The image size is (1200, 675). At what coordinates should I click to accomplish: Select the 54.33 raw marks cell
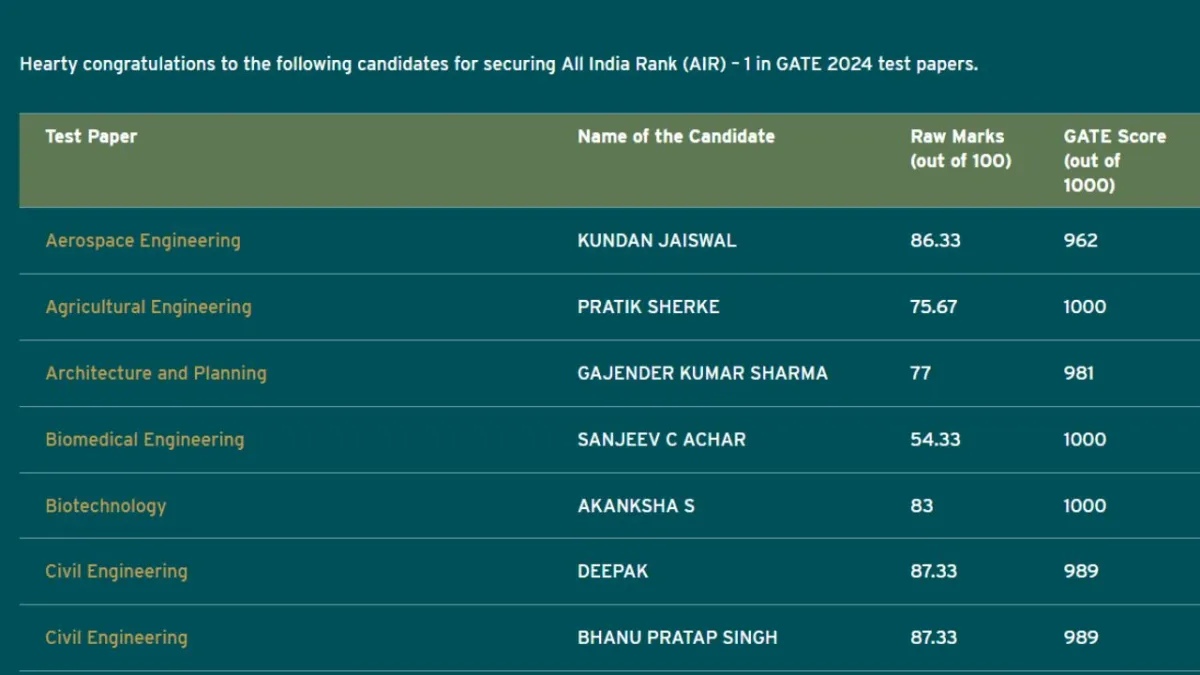tap(935, 439)
